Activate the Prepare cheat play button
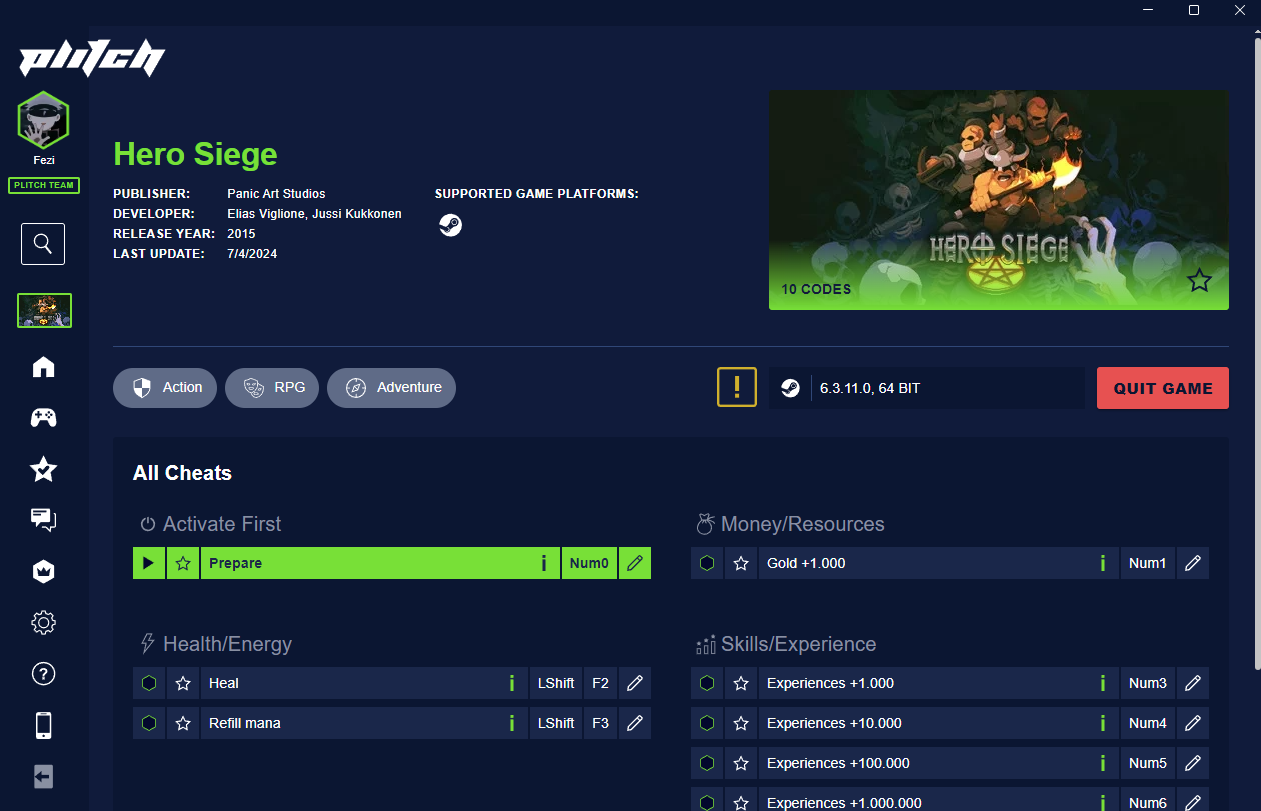 (149, 563)
